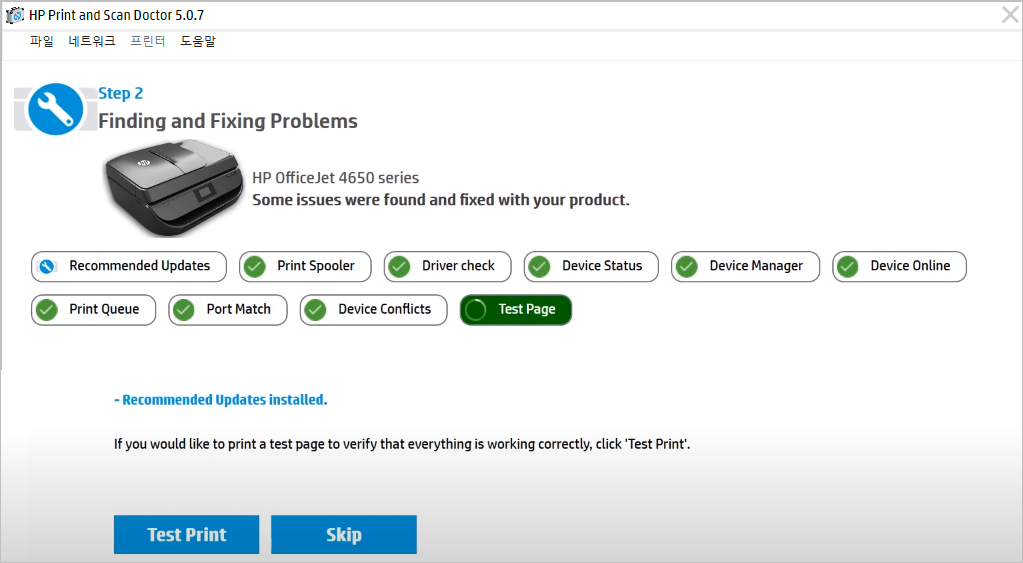Click 'Some issues were found and fixed' text

click(441, 200)
